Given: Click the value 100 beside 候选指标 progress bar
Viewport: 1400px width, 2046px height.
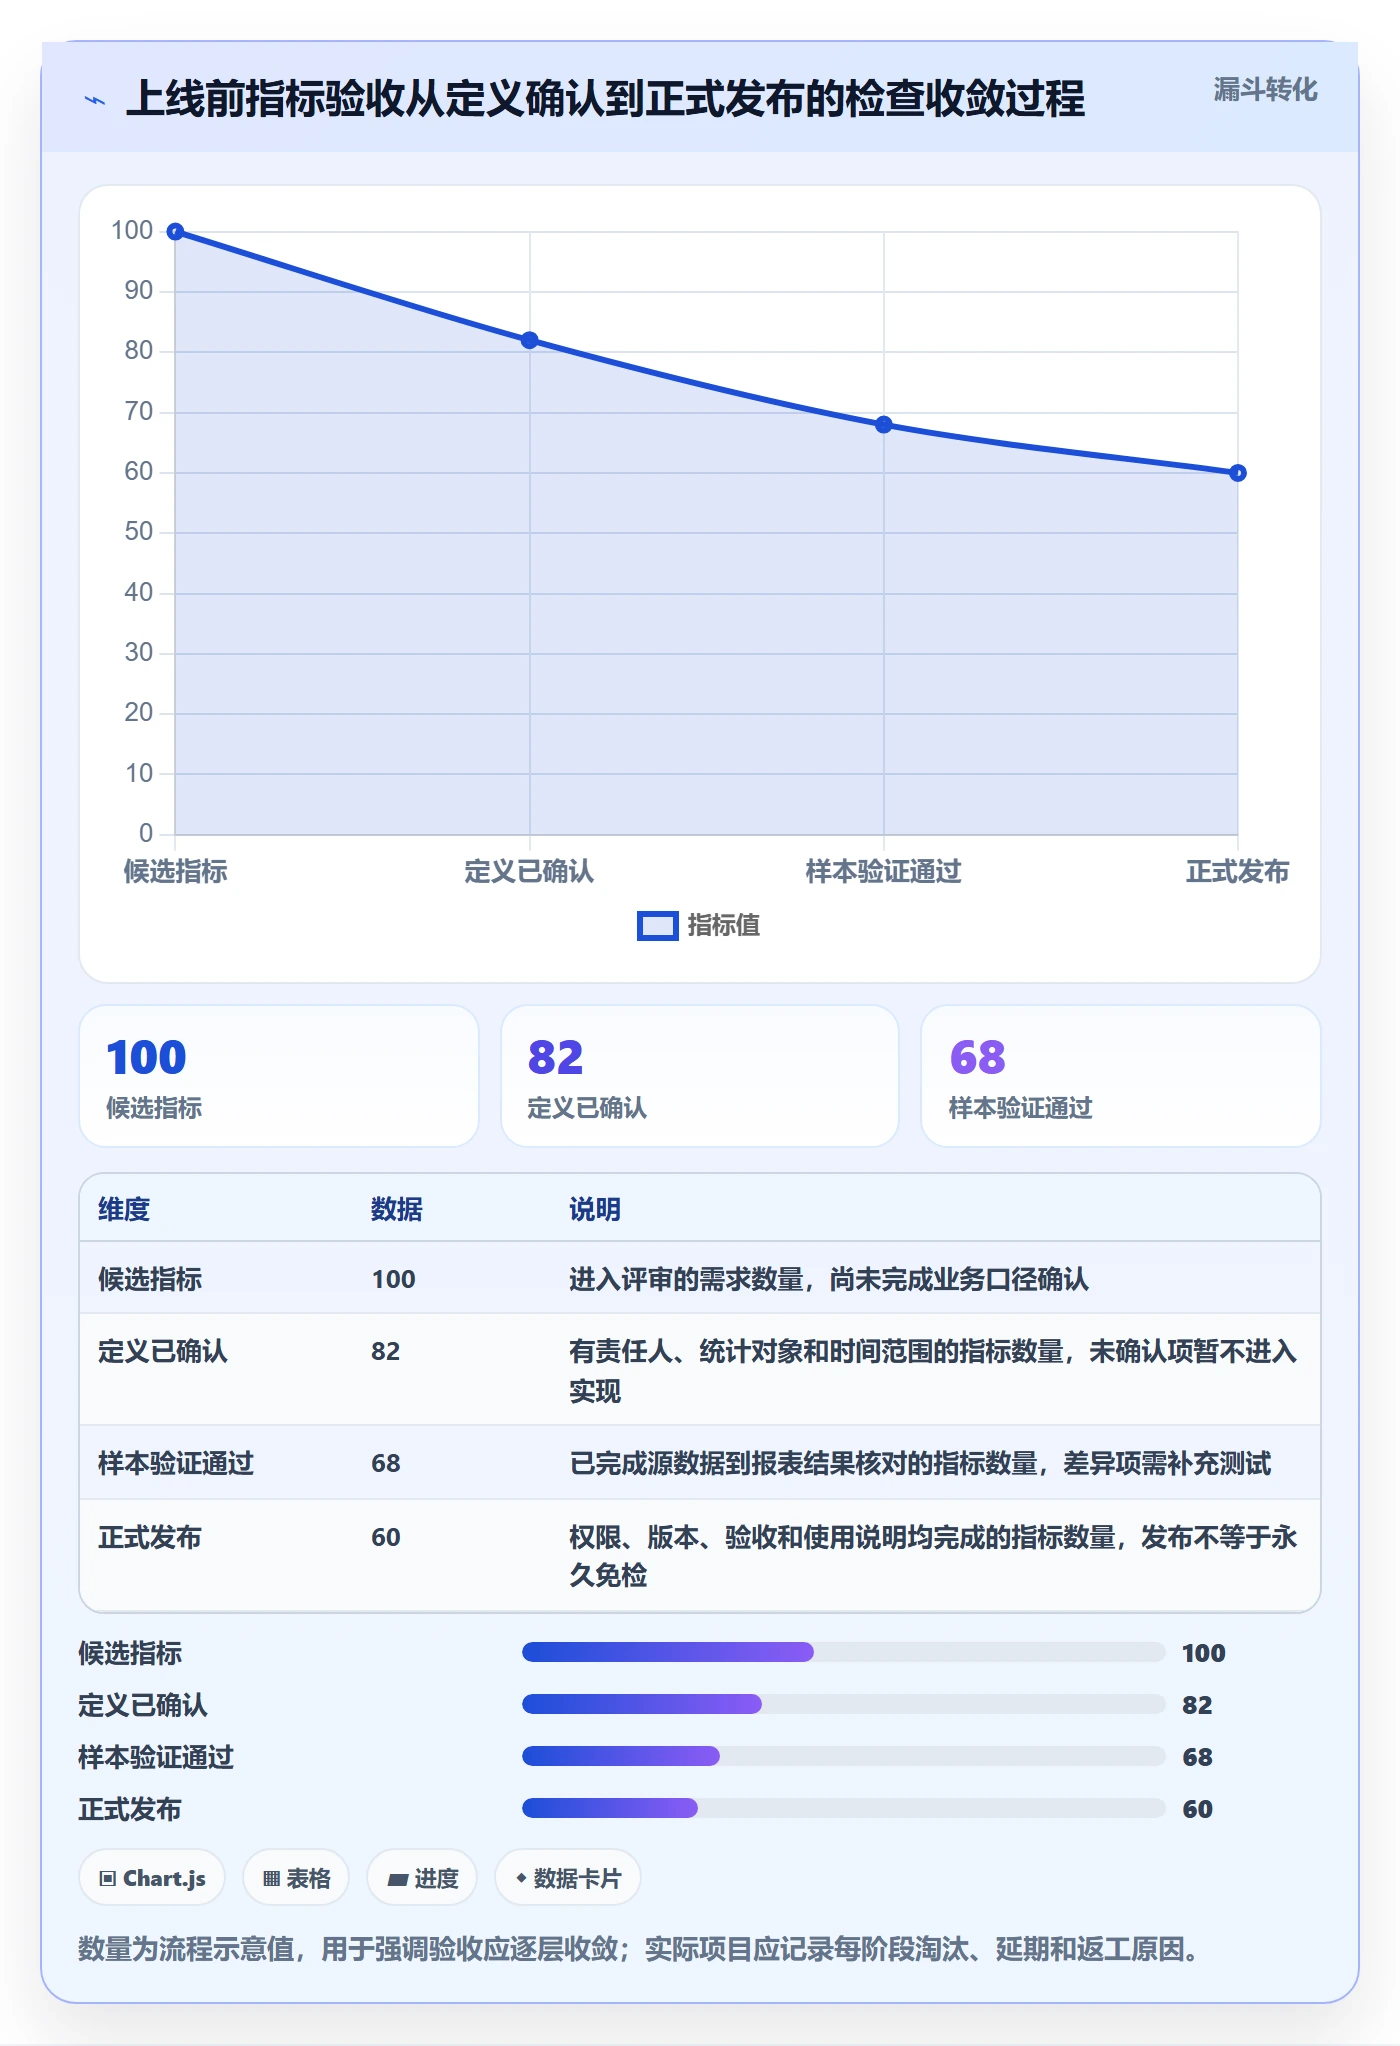Looking at the screenshot, I should tap(1204, 1653).
